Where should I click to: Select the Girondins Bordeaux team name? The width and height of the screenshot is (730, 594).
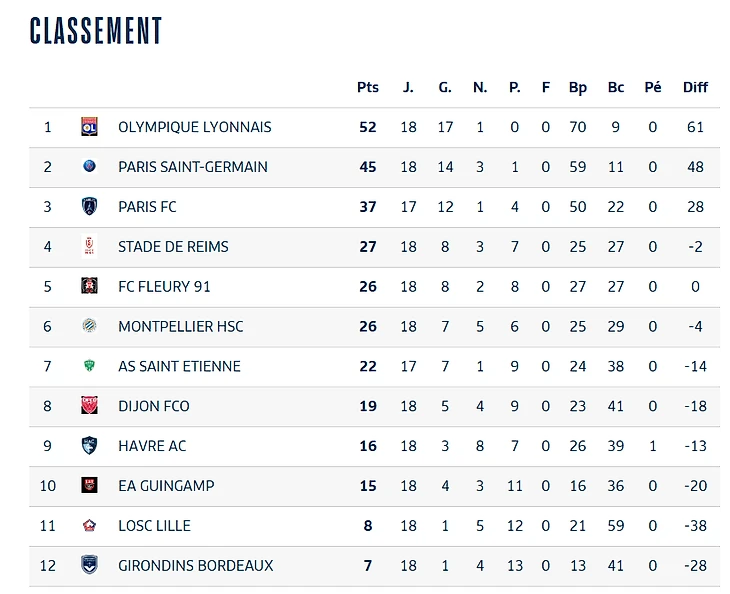195,566
